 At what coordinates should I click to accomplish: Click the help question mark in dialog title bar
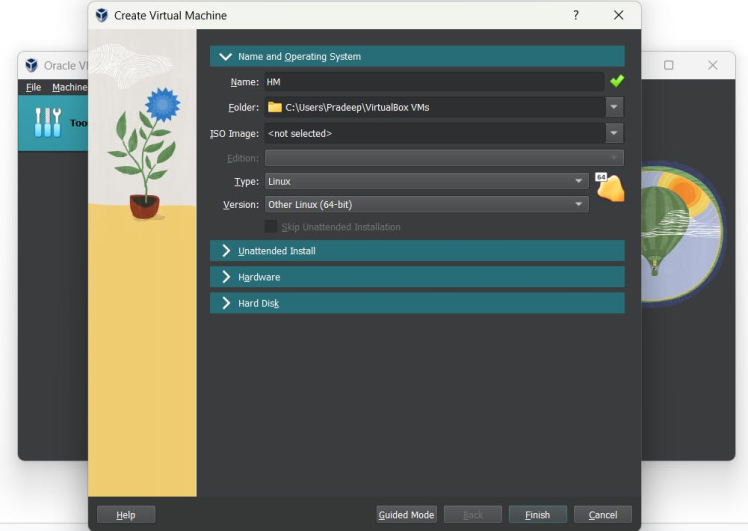click(x=576, y=15)
